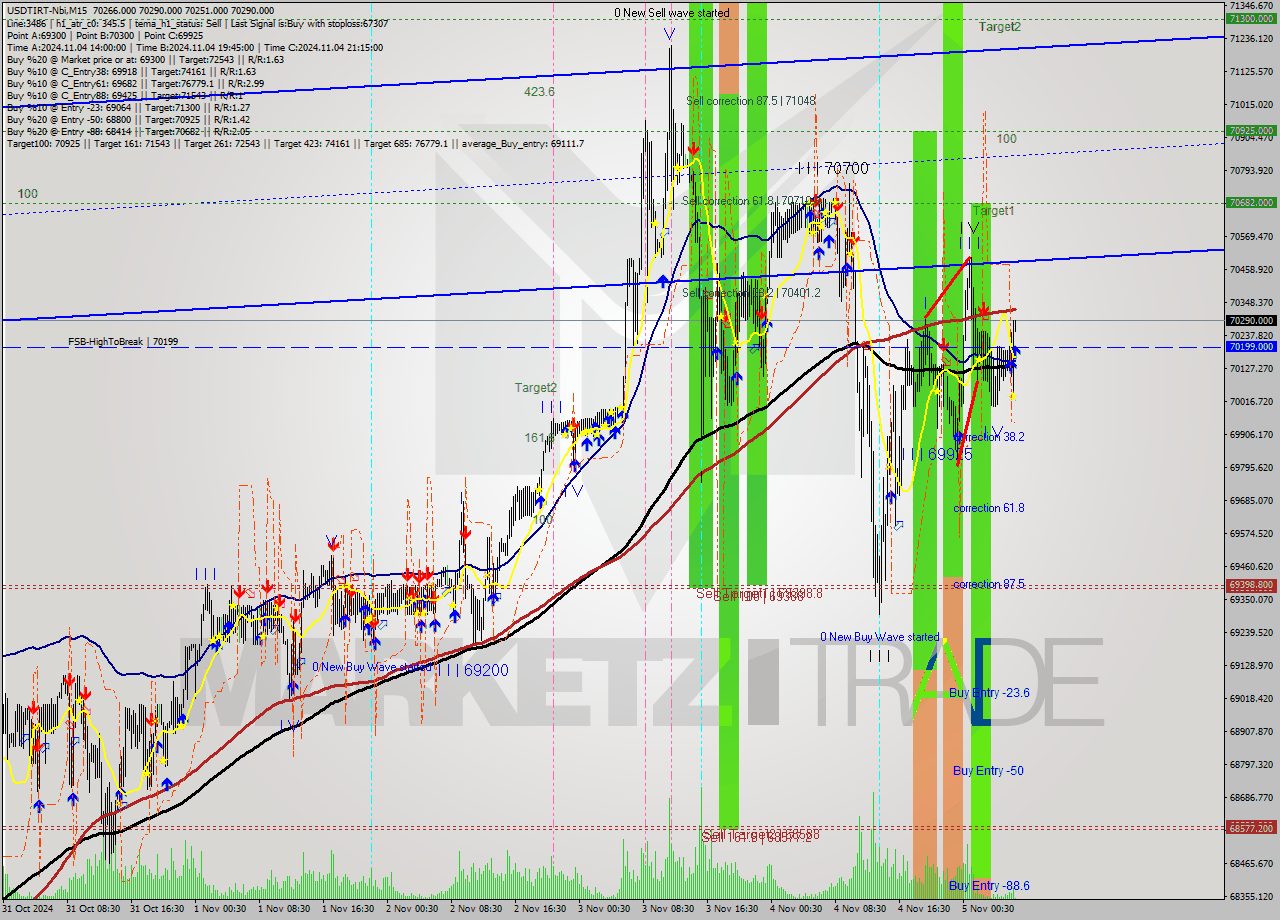The height and width of the screenshot is (920, 1280).
Task: Select the 'I I I 69200' wave label
Action: point(476,670)
